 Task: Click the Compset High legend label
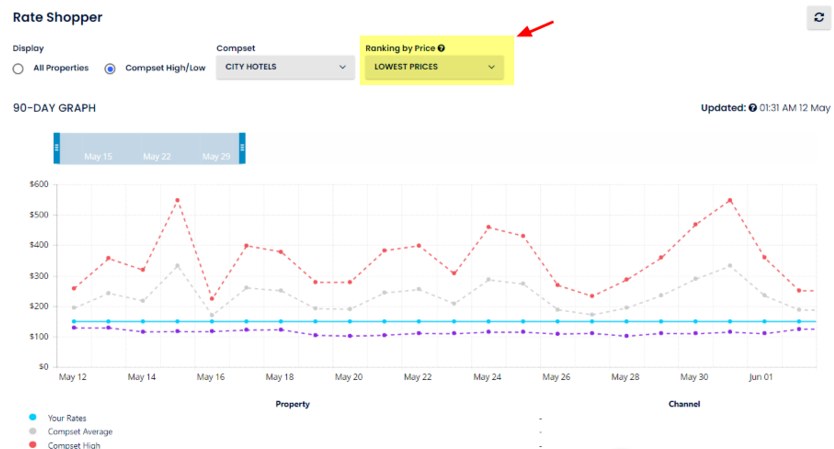pyautogui.click(x=74, y=445)
